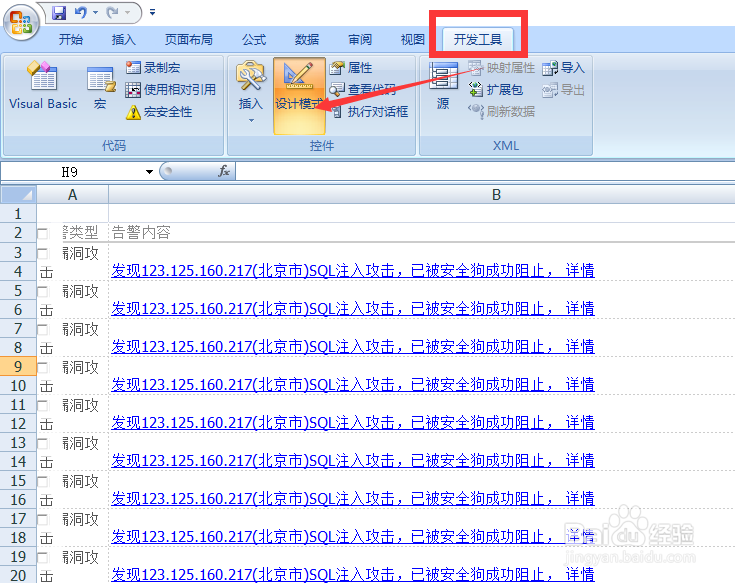Viewport: 735px width, 583px height.
Task: Tick the checkbox in row 9
Action: point(43,367)
